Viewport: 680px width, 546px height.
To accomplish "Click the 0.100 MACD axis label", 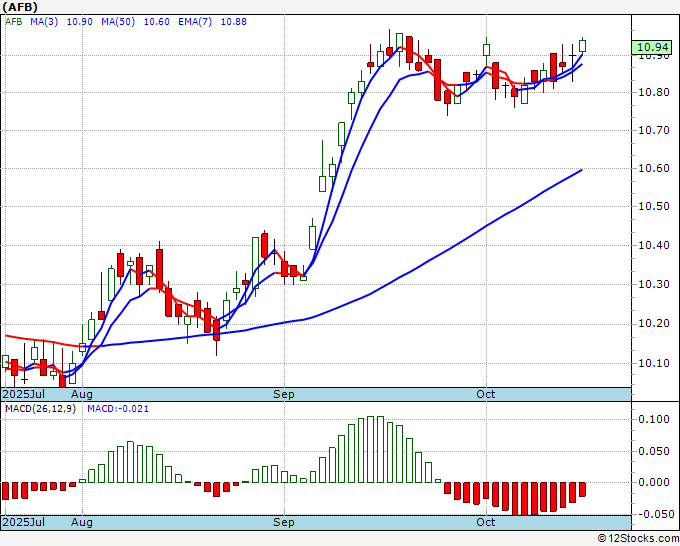I will point(654,419).
